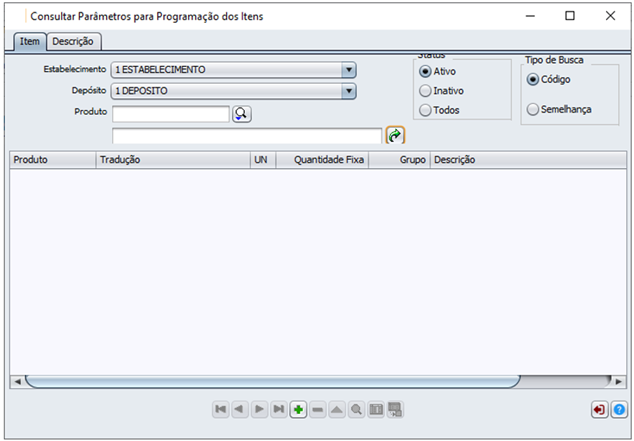Click the remove record minus icon
This screenshot has width=634, height=441.
tap(317, 410)
